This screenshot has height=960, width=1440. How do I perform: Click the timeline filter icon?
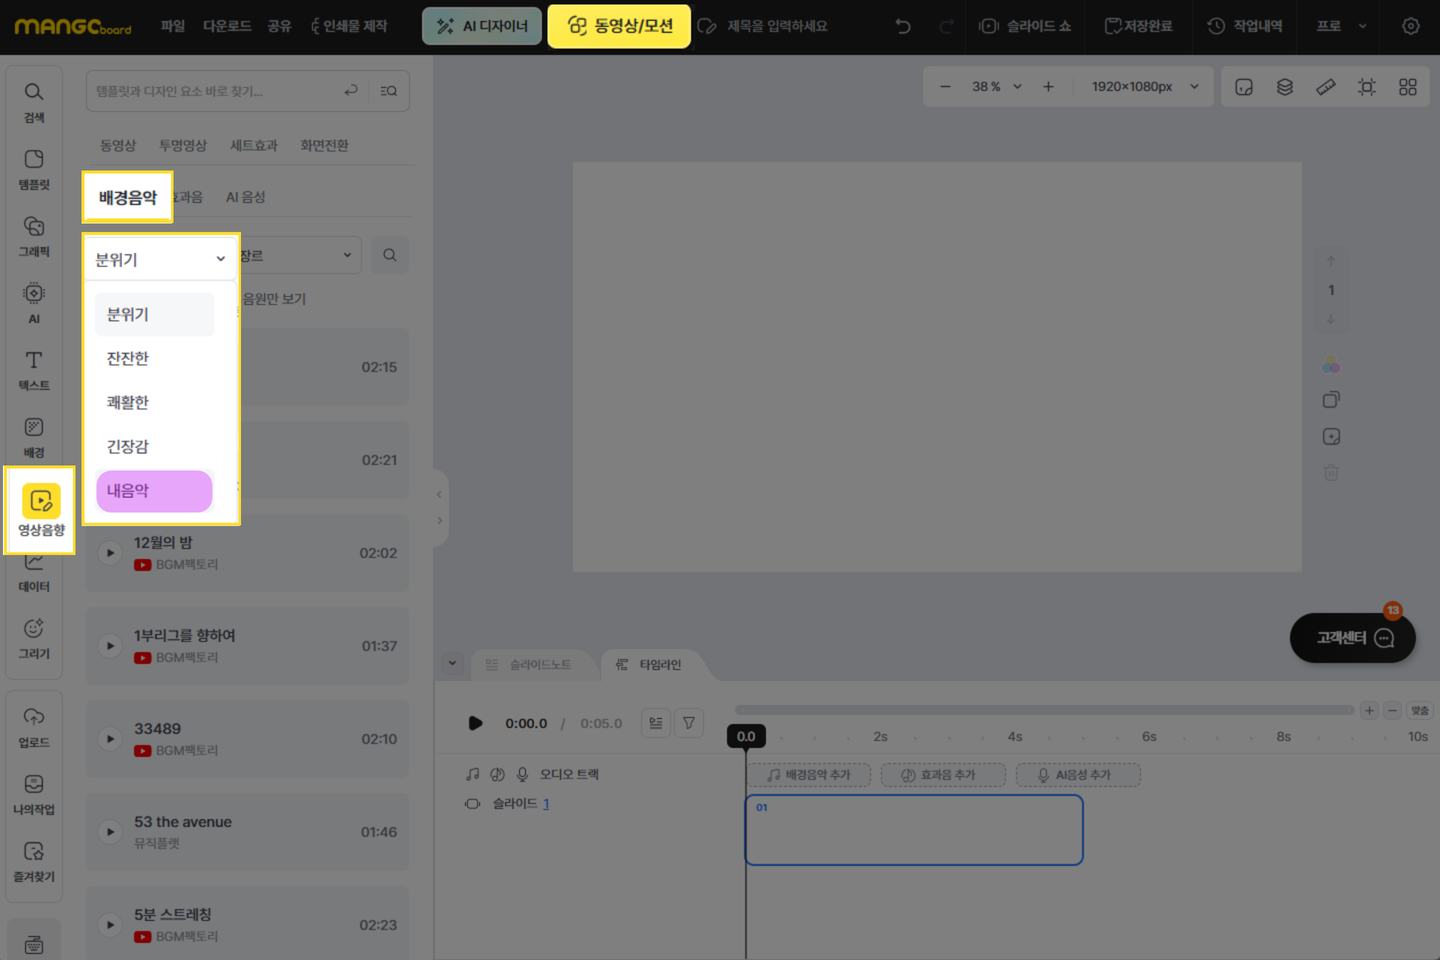[689, 723]
